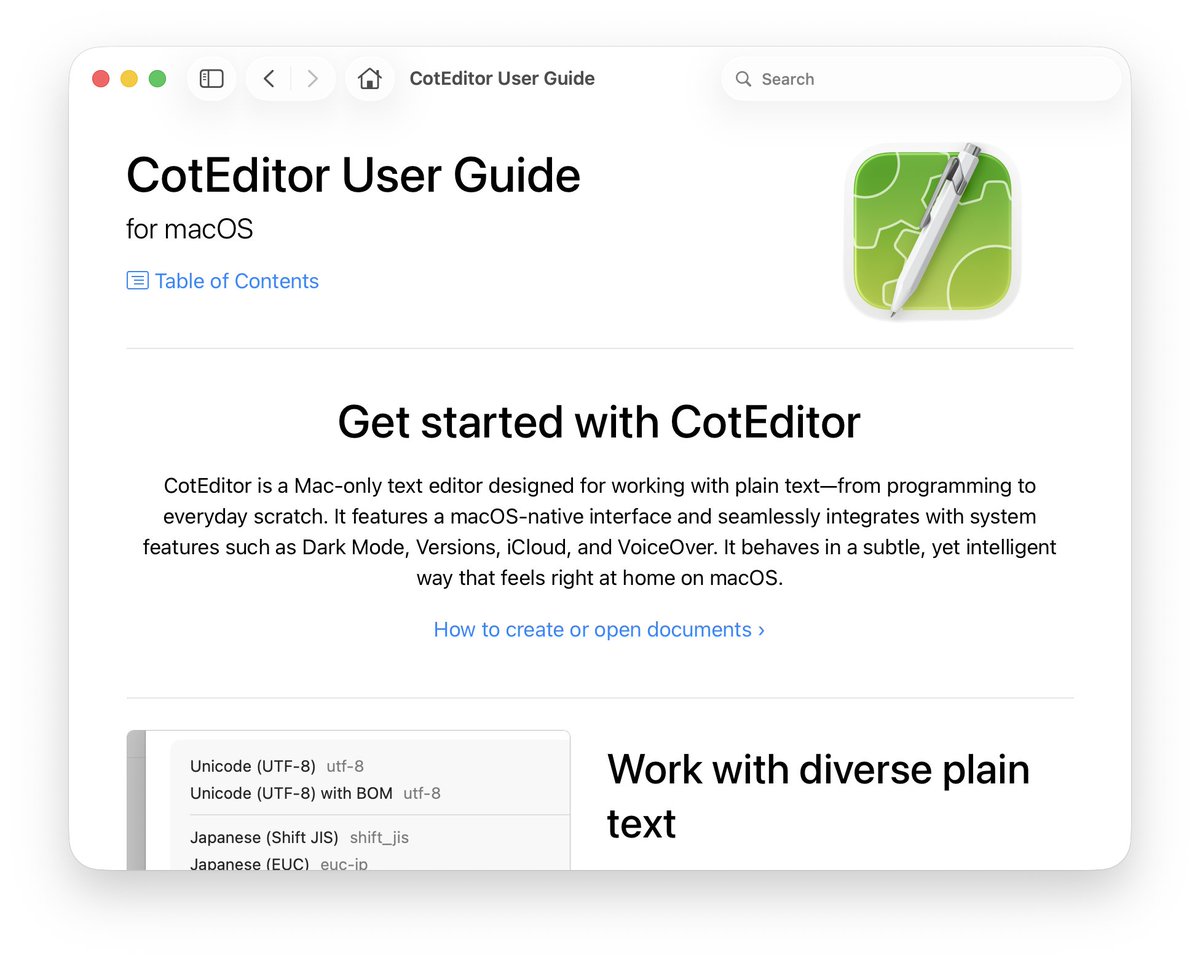Maximize the window with green button

(157, 79)
